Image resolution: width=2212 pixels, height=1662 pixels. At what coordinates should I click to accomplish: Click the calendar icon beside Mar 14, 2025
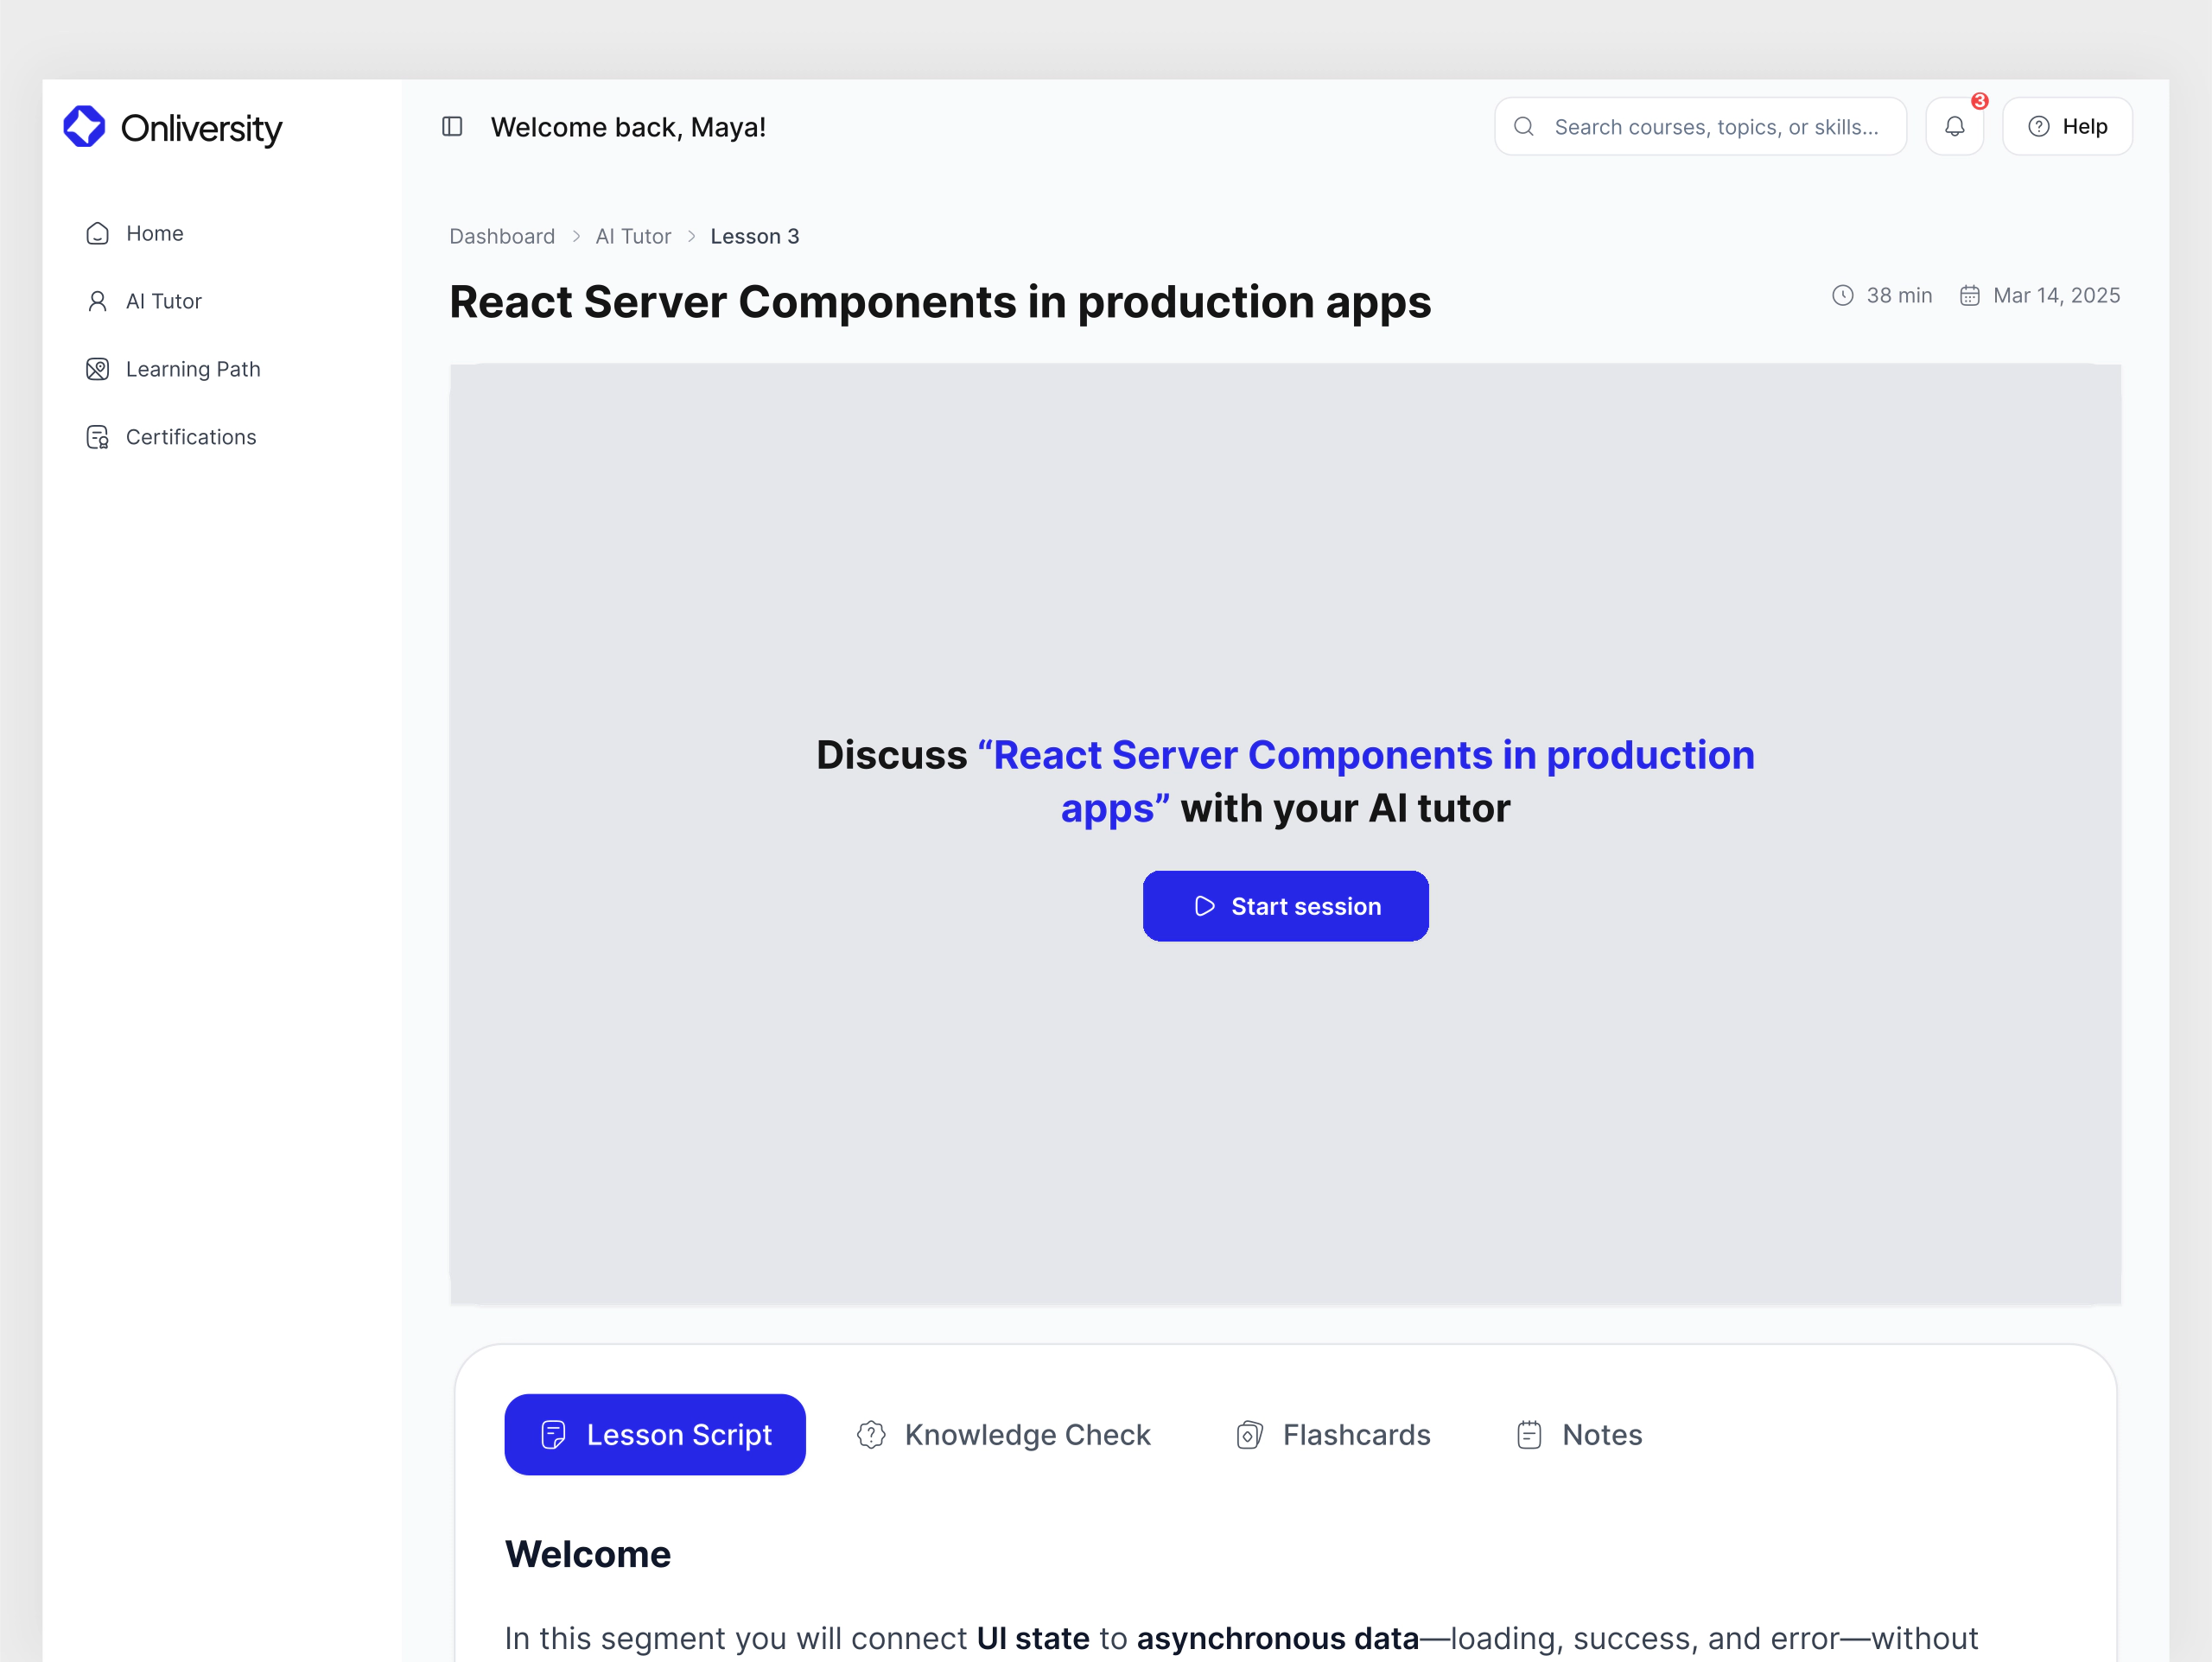(x=1969, y=295)
